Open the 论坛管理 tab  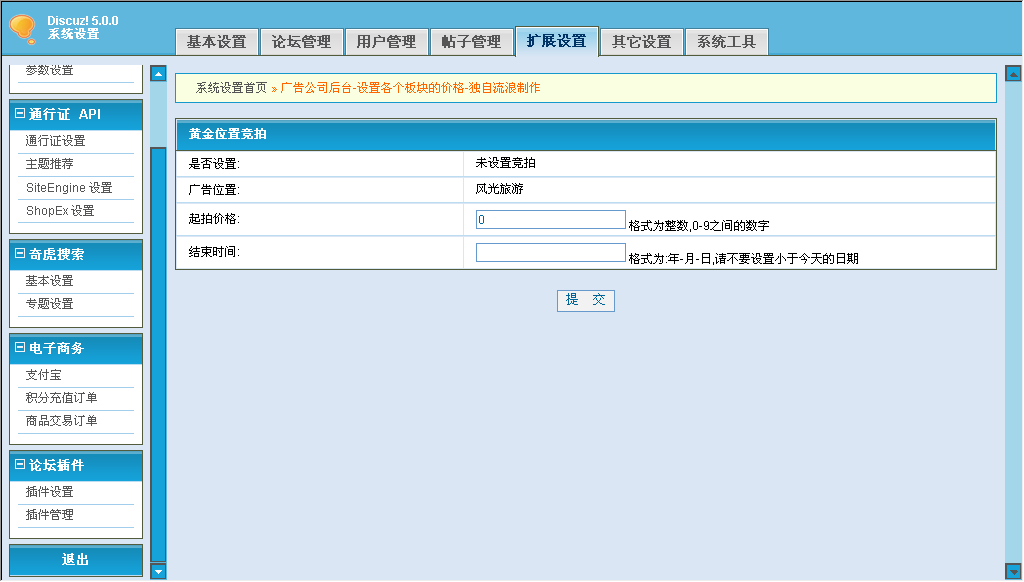click(301, 42)
